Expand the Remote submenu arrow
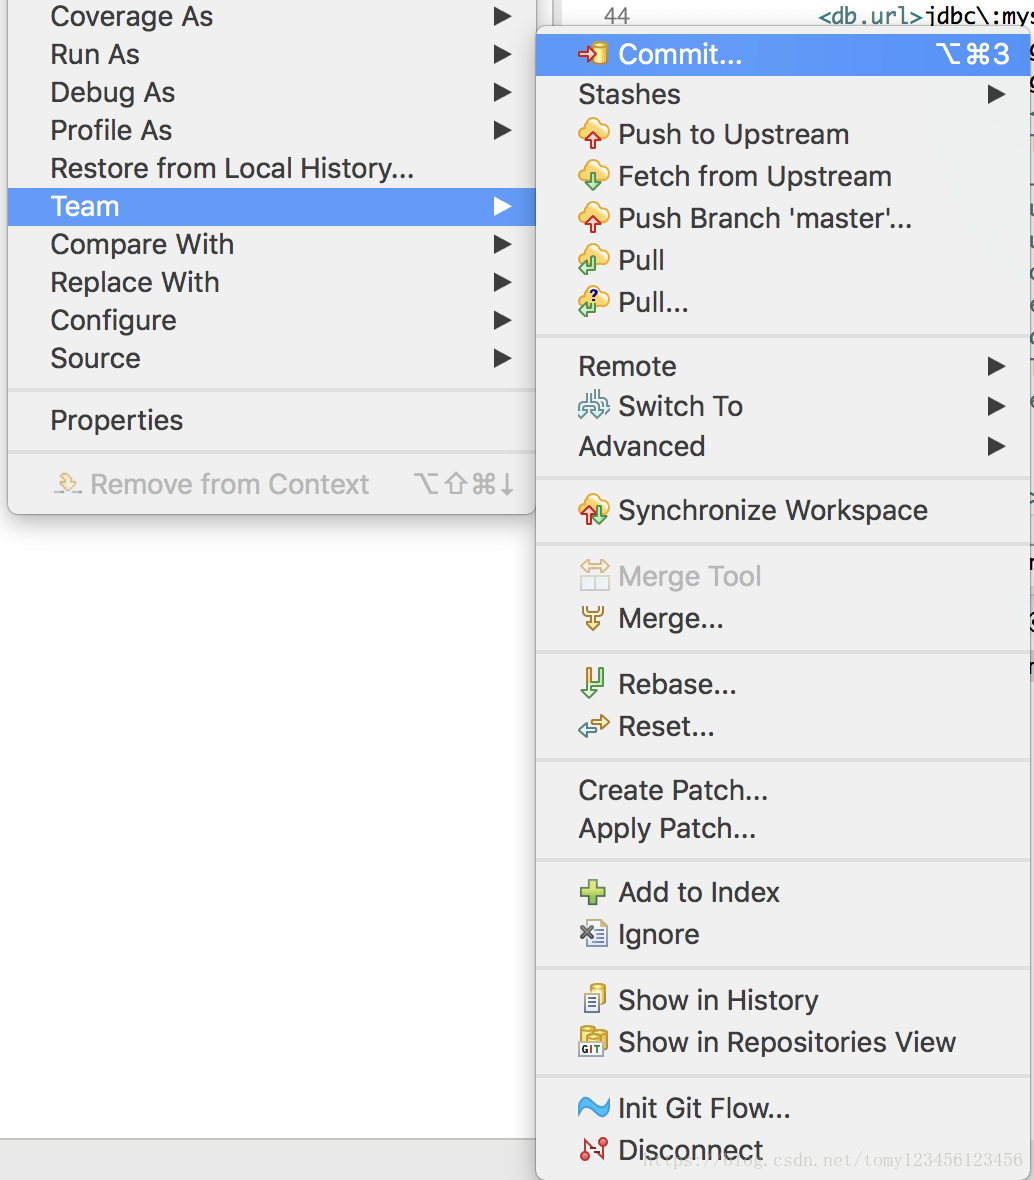1034x1180 pixels. (x=996, y=366)
